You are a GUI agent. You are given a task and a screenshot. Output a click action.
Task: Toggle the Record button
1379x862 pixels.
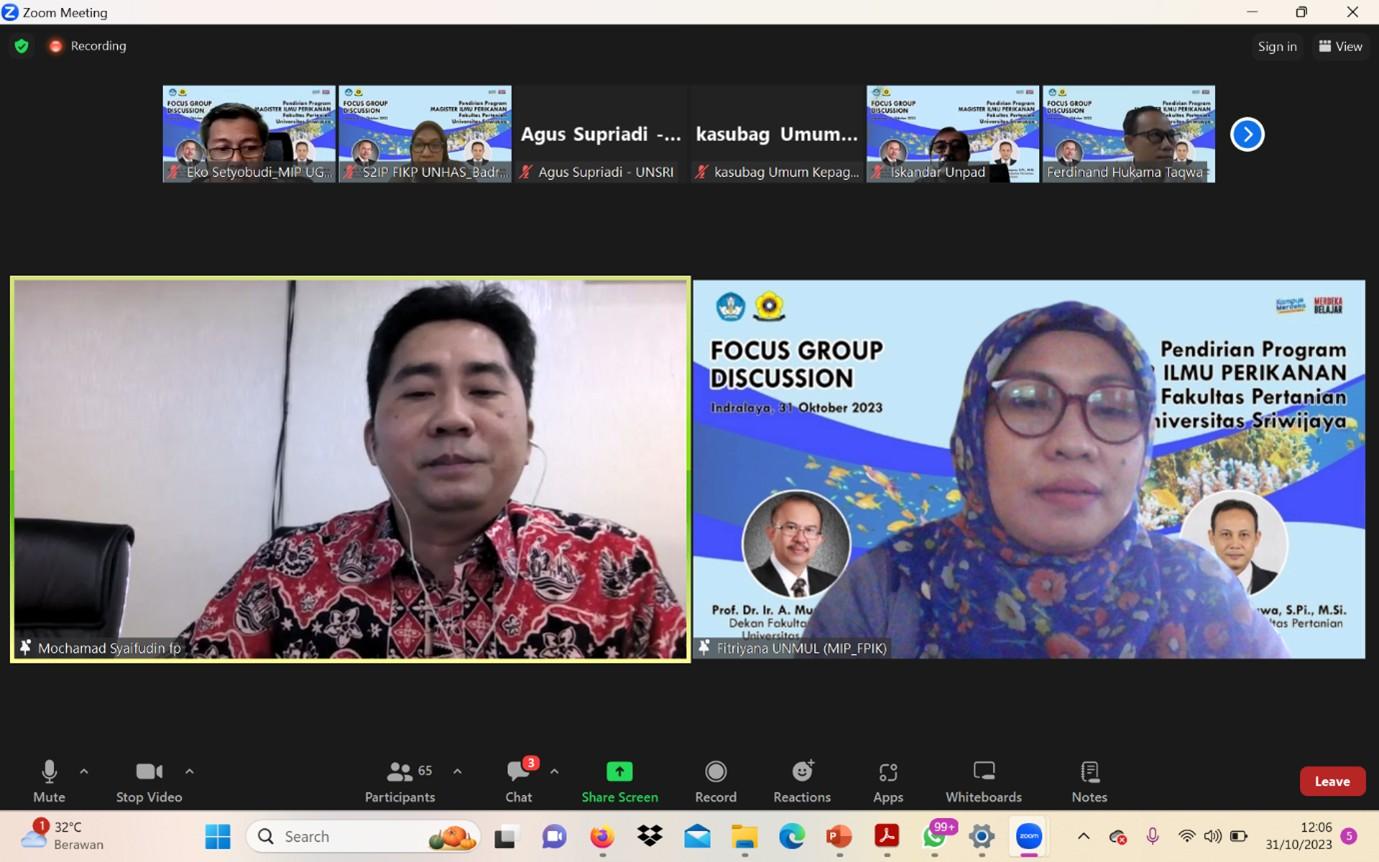(x=715, y=781)
